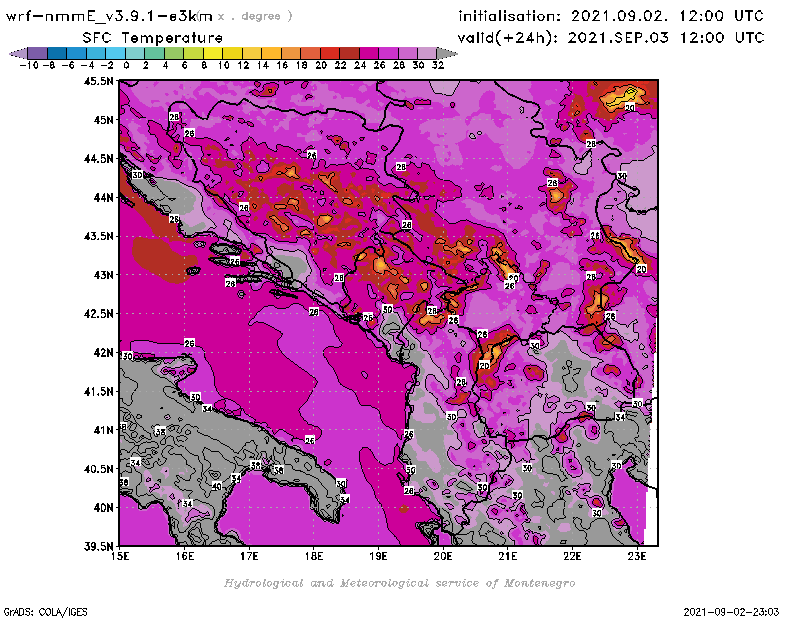Click the legend swatch between -6 and -4
The height and width of the screenshot is (618, 800).
(x=77, y=53)
